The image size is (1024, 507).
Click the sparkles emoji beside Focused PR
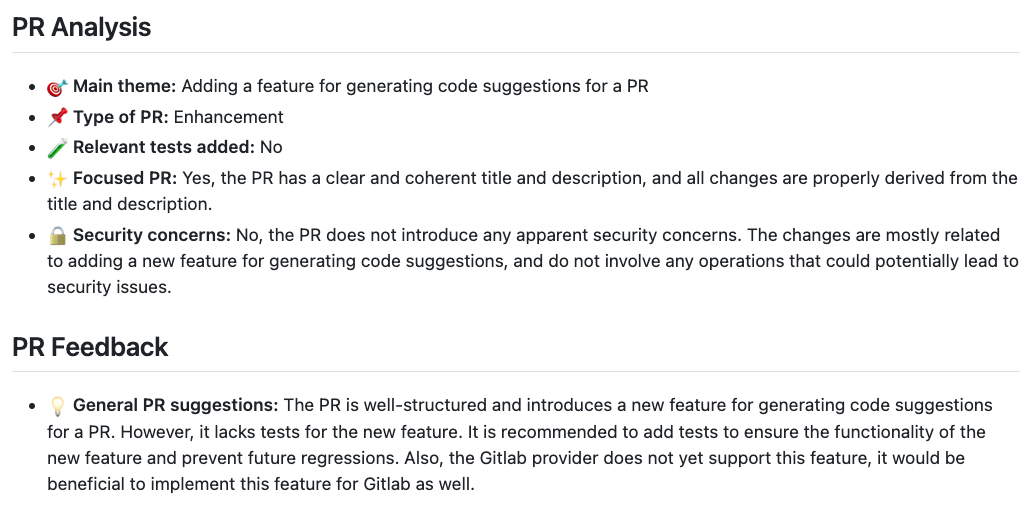(57, 178)
